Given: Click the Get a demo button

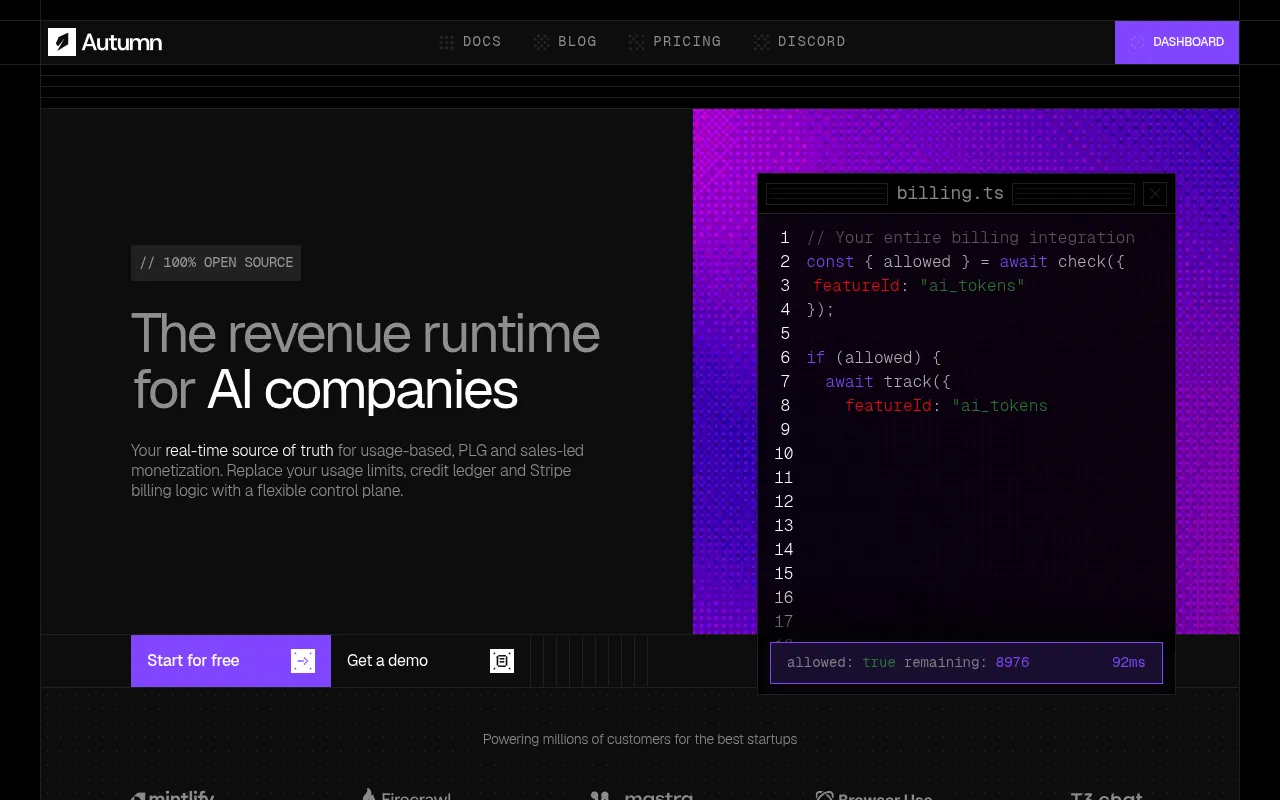Looking at the screenshot, I should pyautogui.click(x=430, y=661).
